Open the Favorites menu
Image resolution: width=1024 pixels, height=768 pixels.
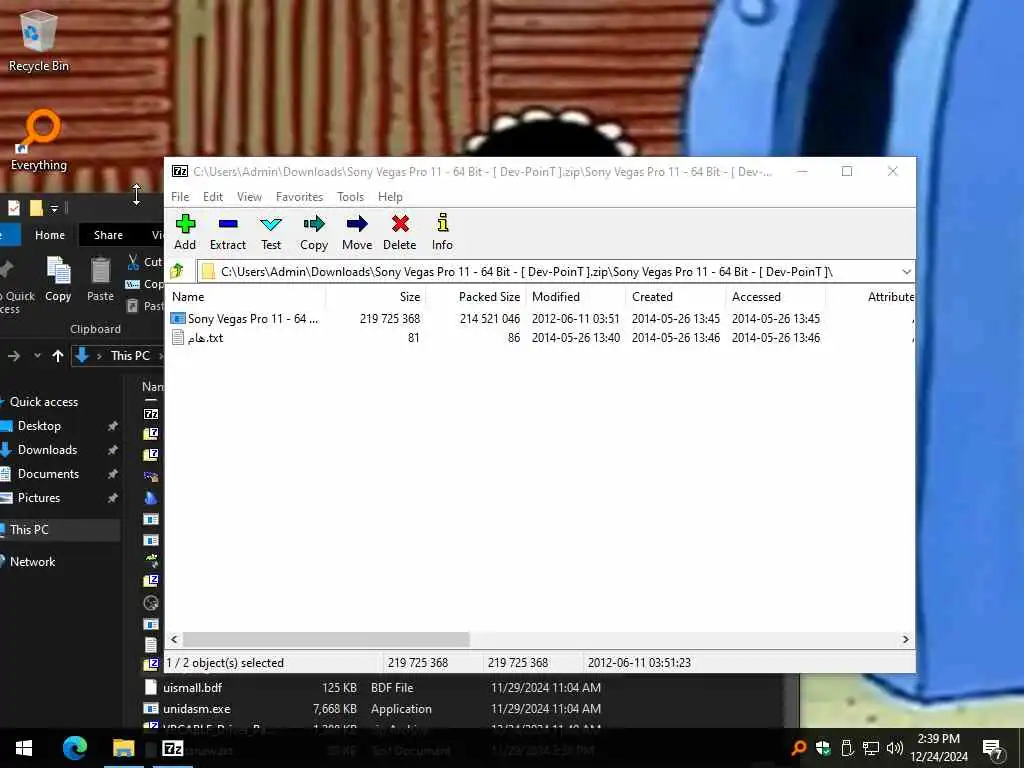tap(299, 197)
